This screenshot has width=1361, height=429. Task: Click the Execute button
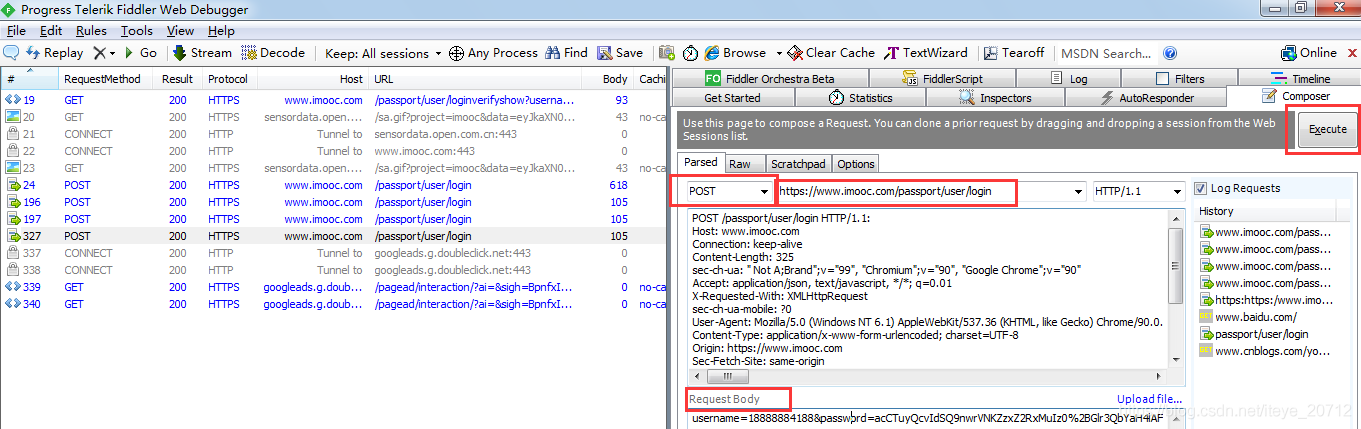(1328, 130)
